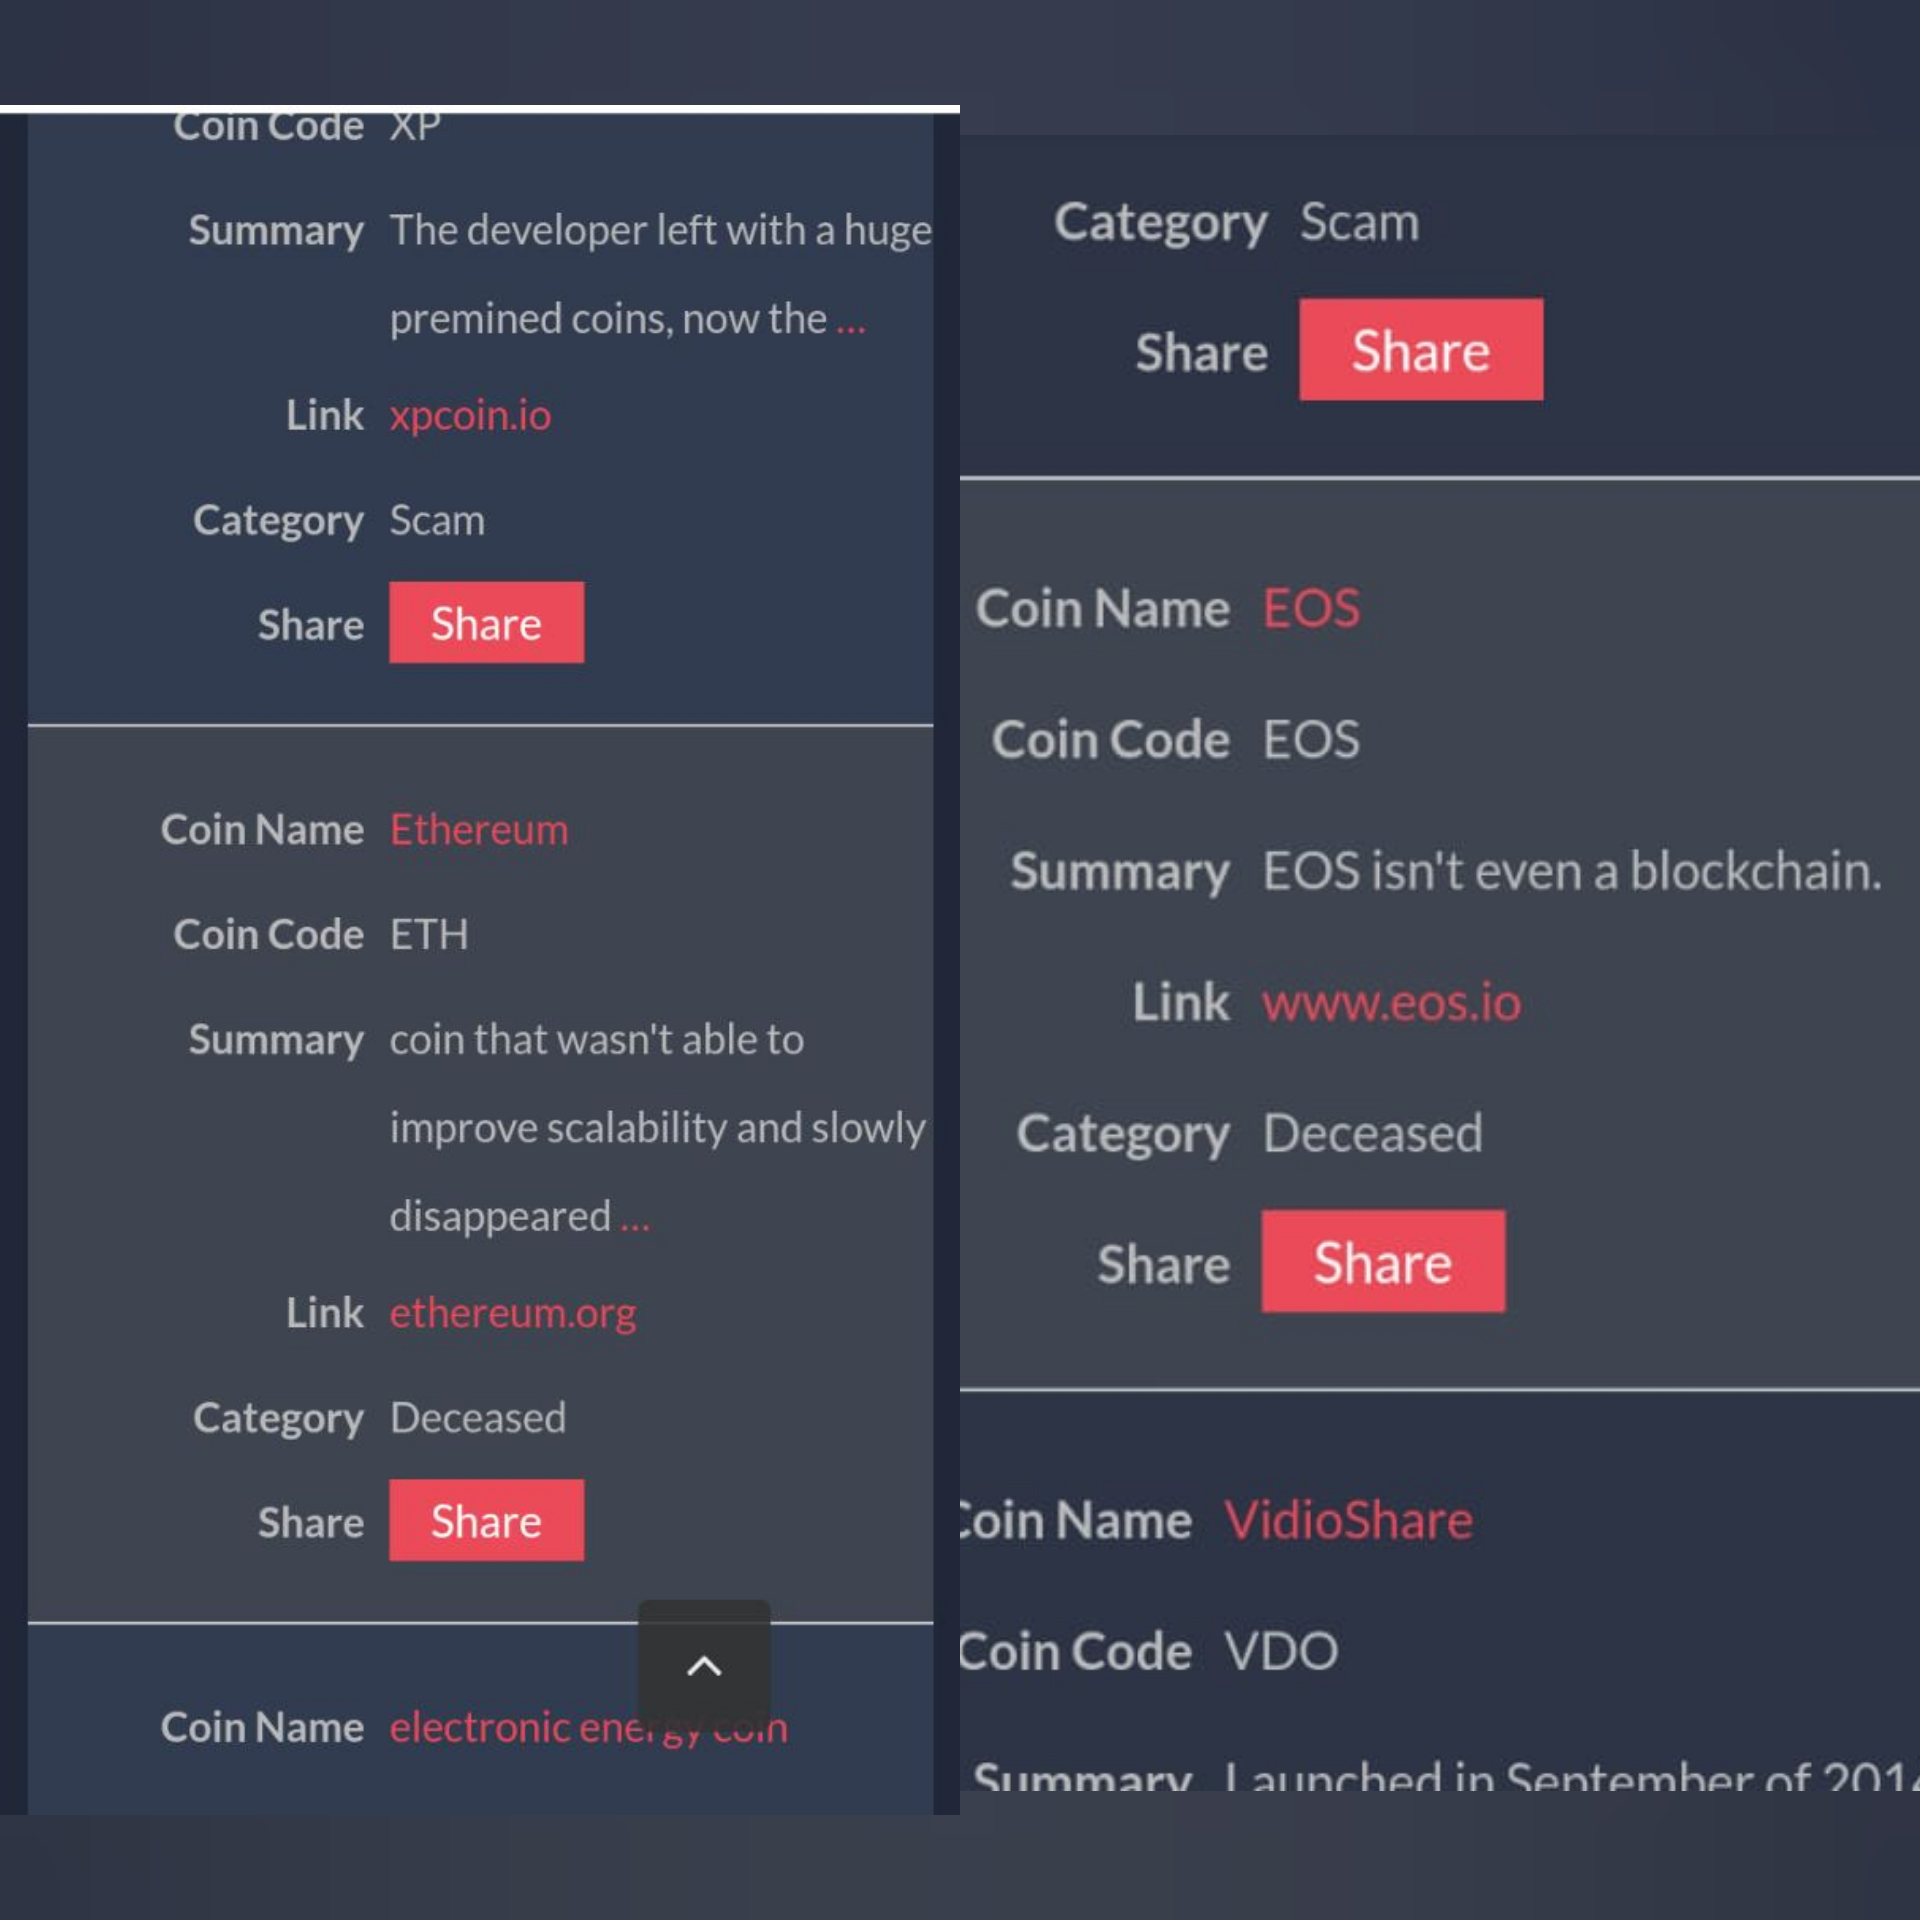Click the Deceased category under Ethereum
Viewport: 1920px width, 1920px height.
click(x=478, y=1417)
